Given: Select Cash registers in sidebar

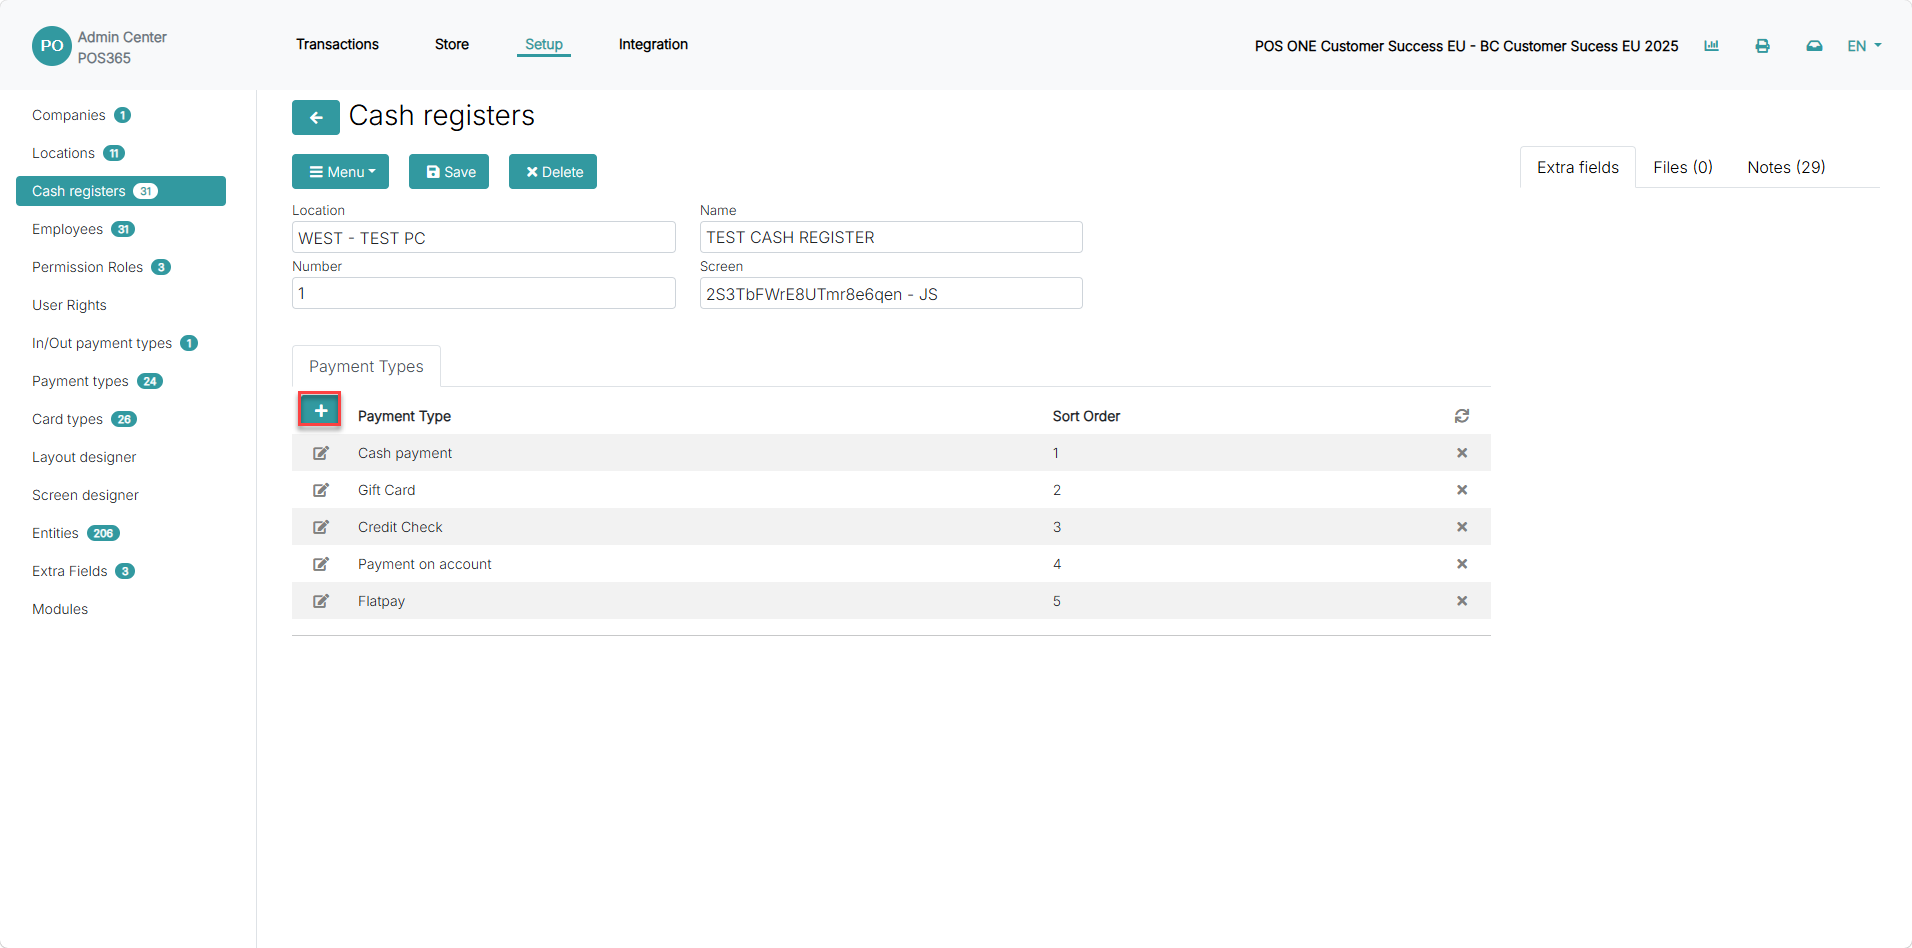Looking at the screenshot, I should click(121, 191).
